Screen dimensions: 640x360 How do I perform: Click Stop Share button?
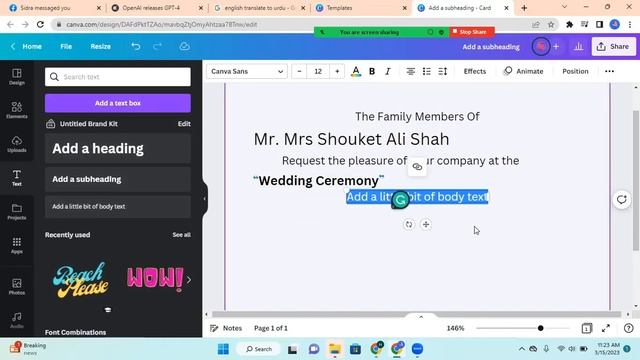(472, 32)
